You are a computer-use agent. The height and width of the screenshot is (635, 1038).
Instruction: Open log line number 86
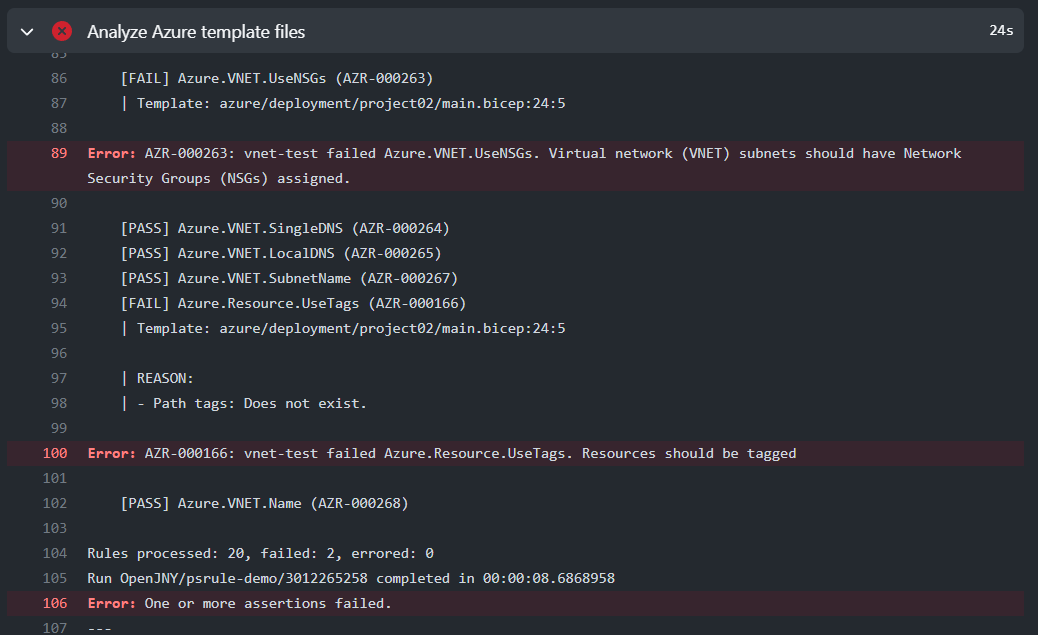[x=59, y=78]
